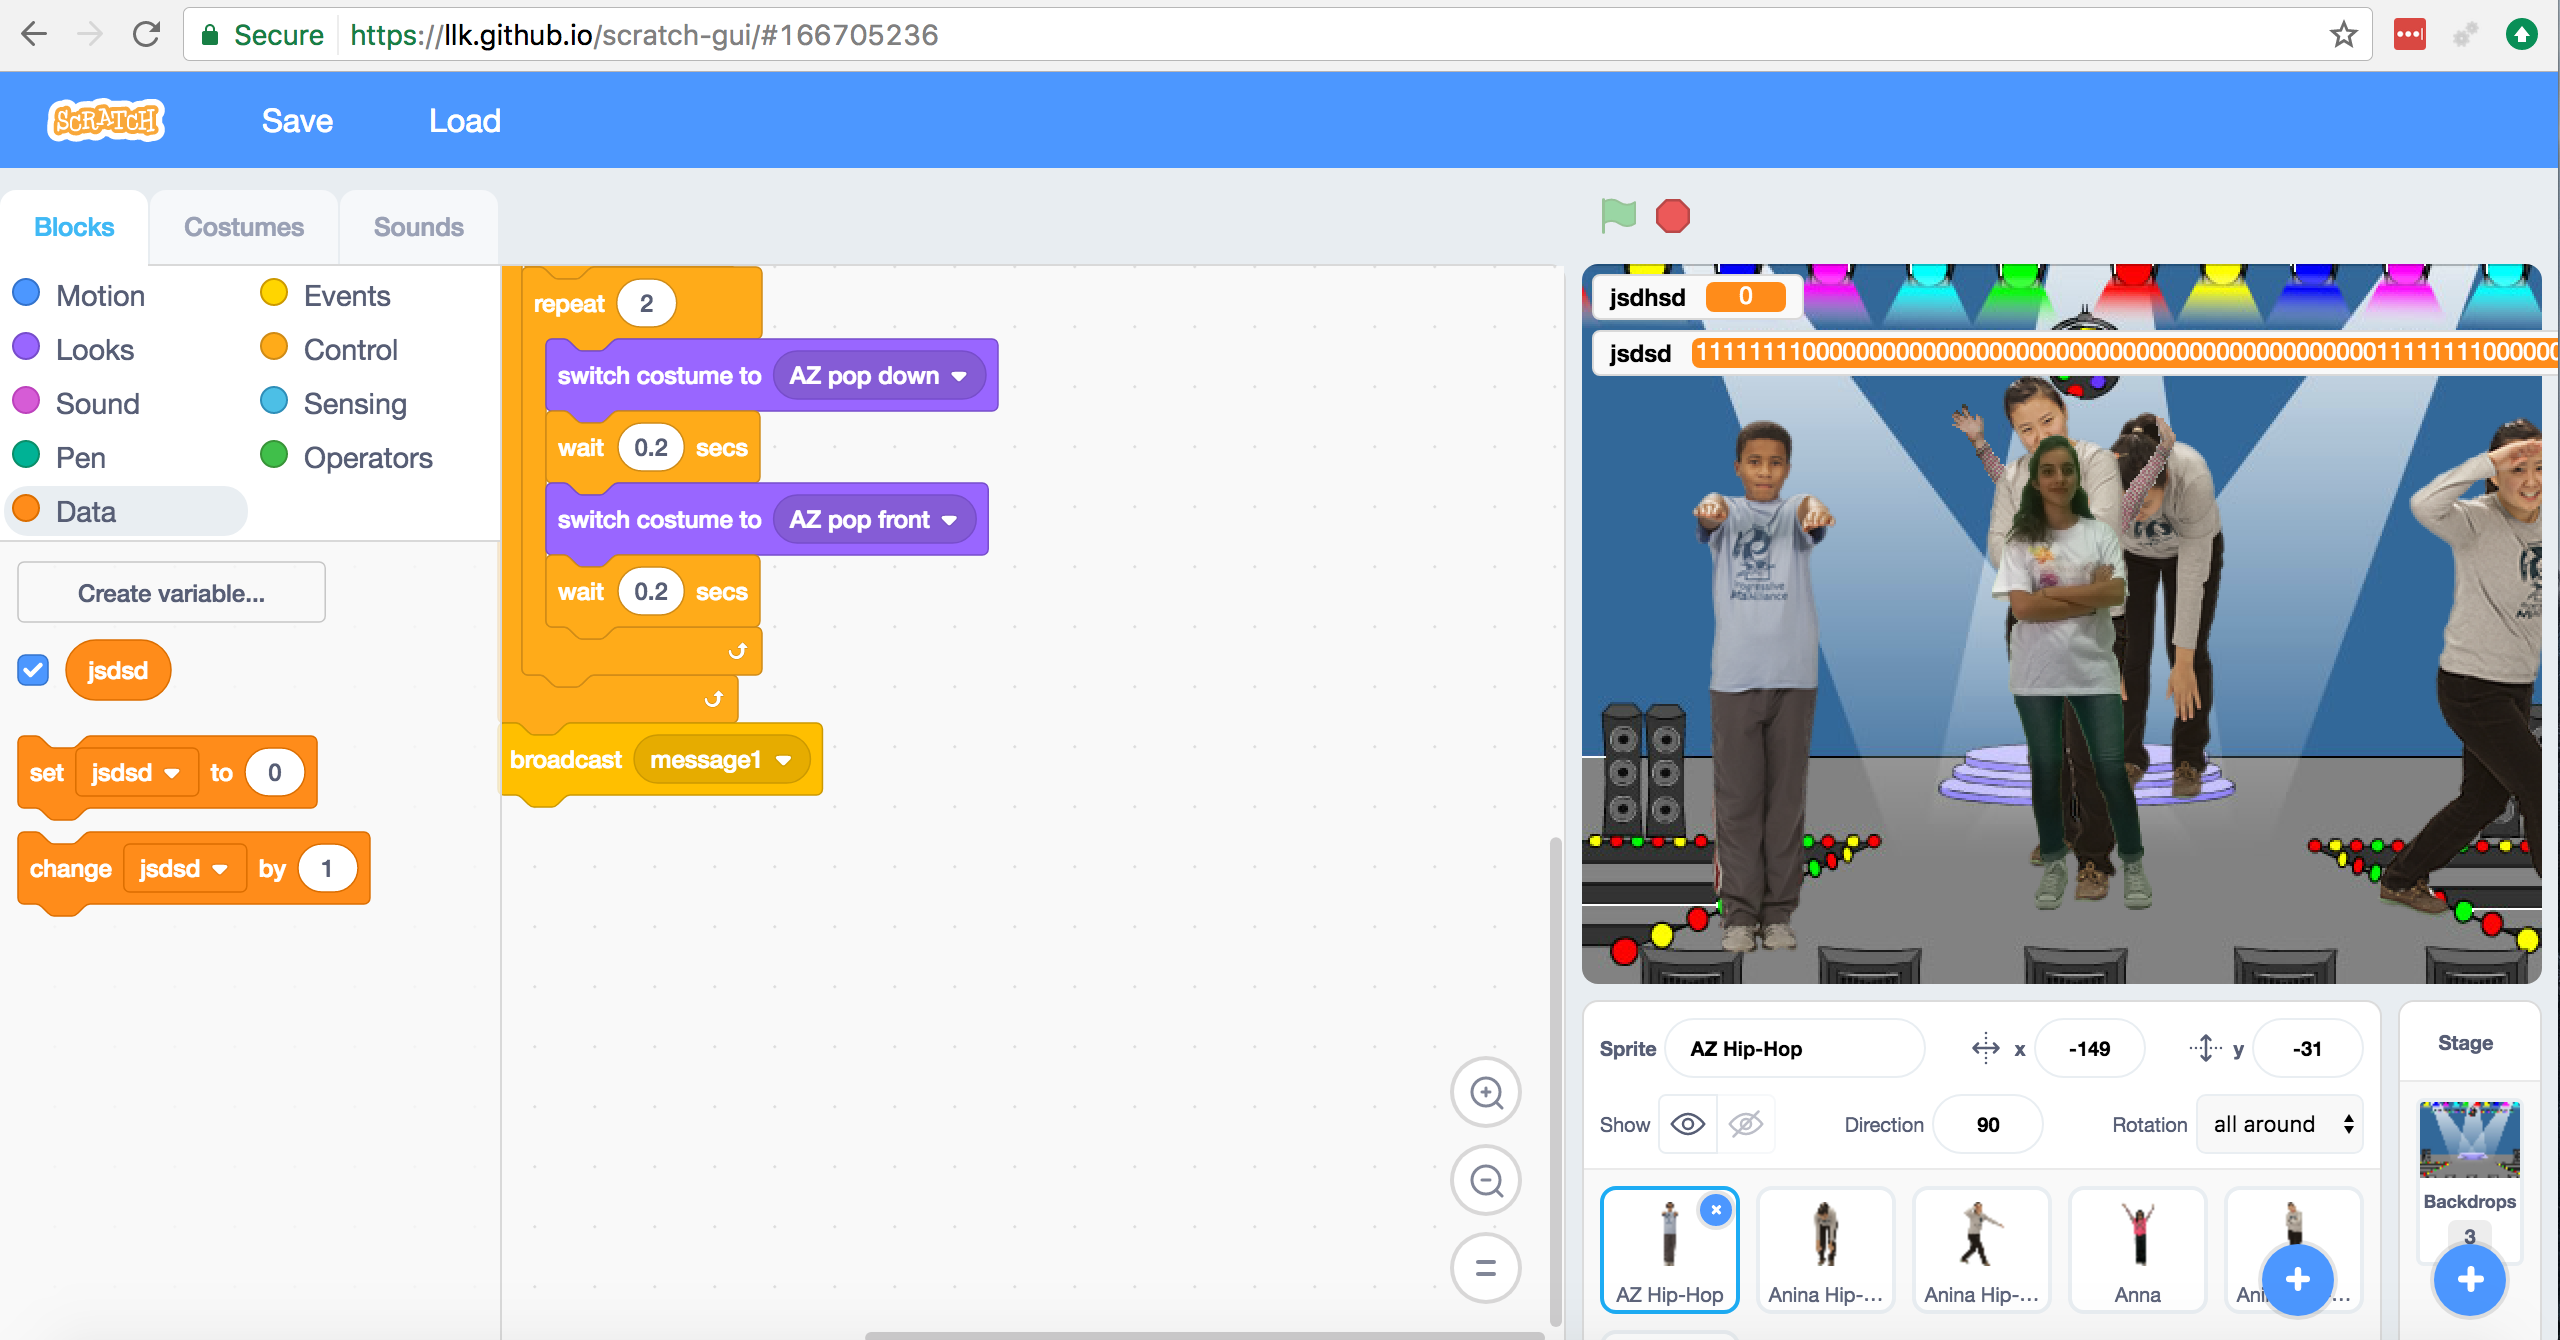
Task: Switch to the Sounds tab
Action: pos(418,227)
